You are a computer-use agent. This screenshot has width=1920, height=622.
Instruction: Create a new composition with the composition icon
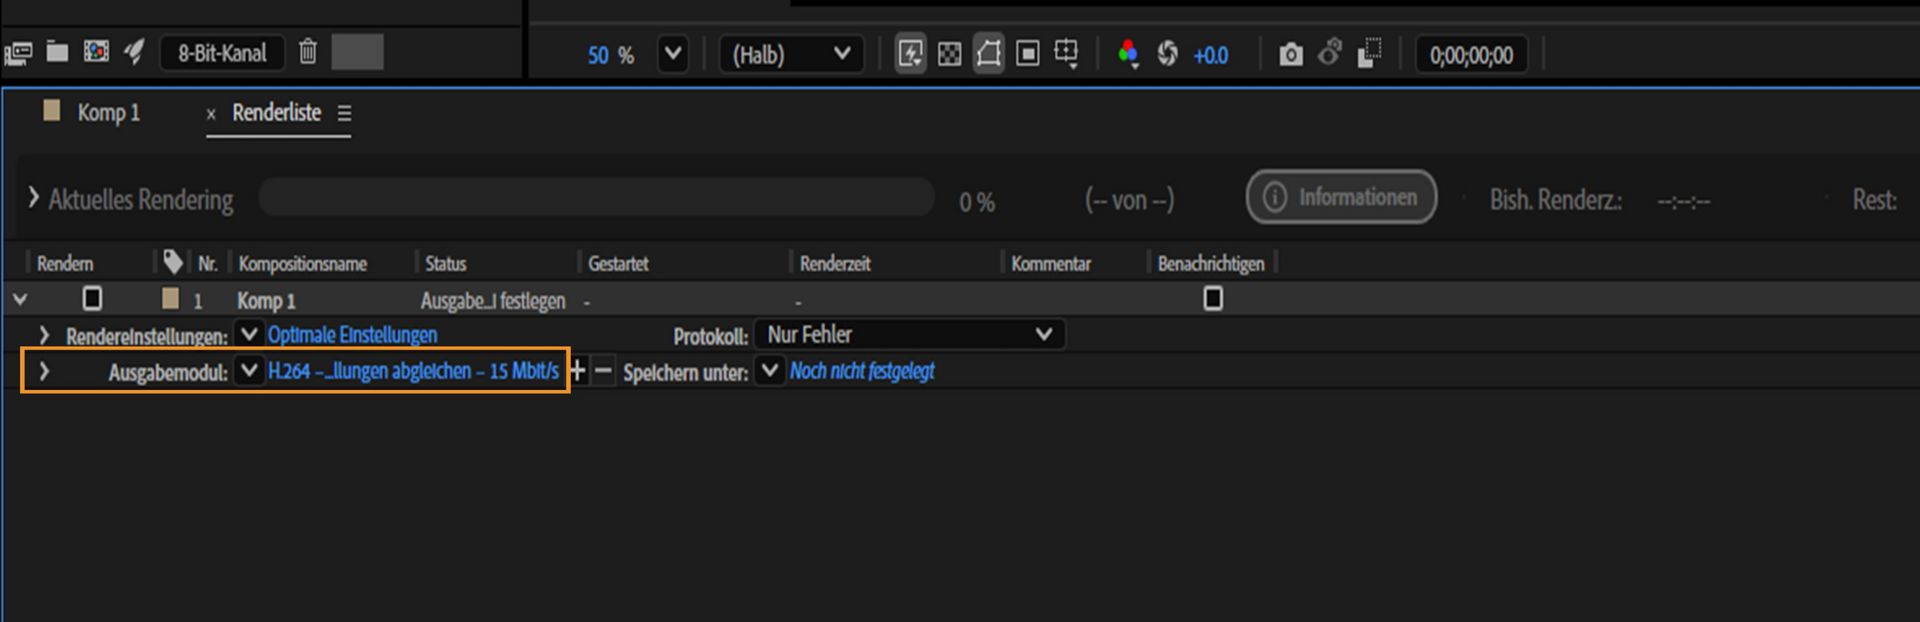click(96, 51)
